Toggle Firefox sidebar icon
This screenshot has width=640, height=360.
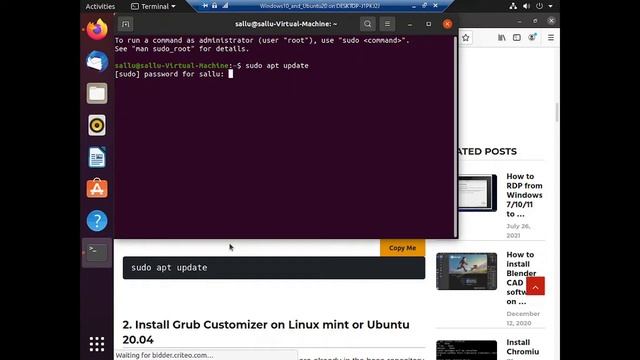(517, 38)
